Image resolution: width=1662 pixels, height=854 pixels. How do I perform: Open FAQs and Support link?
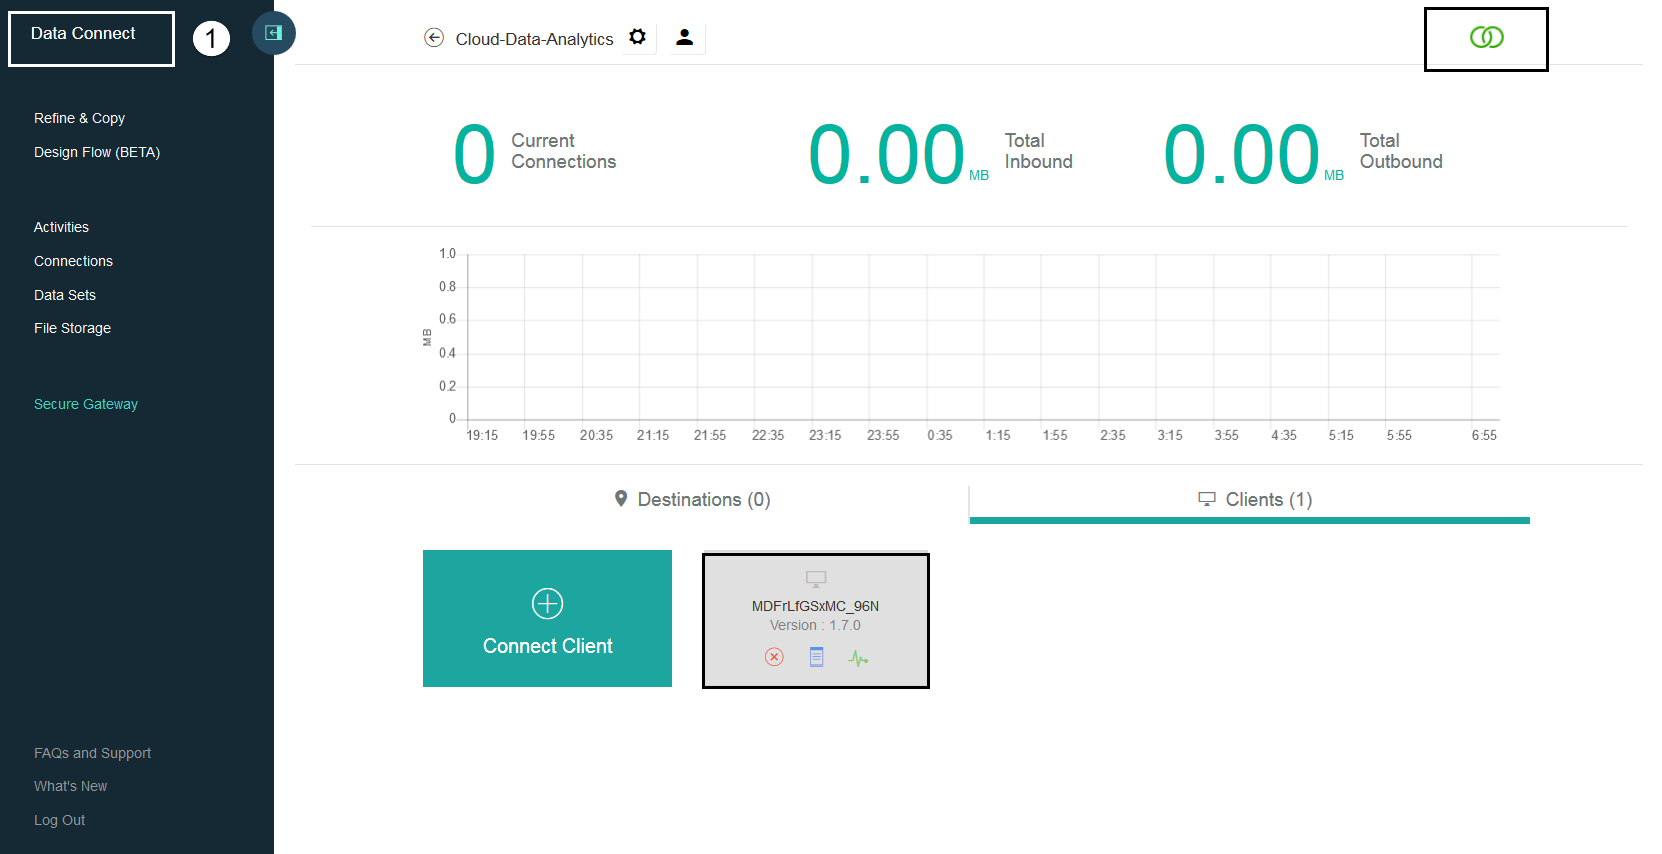92,753
